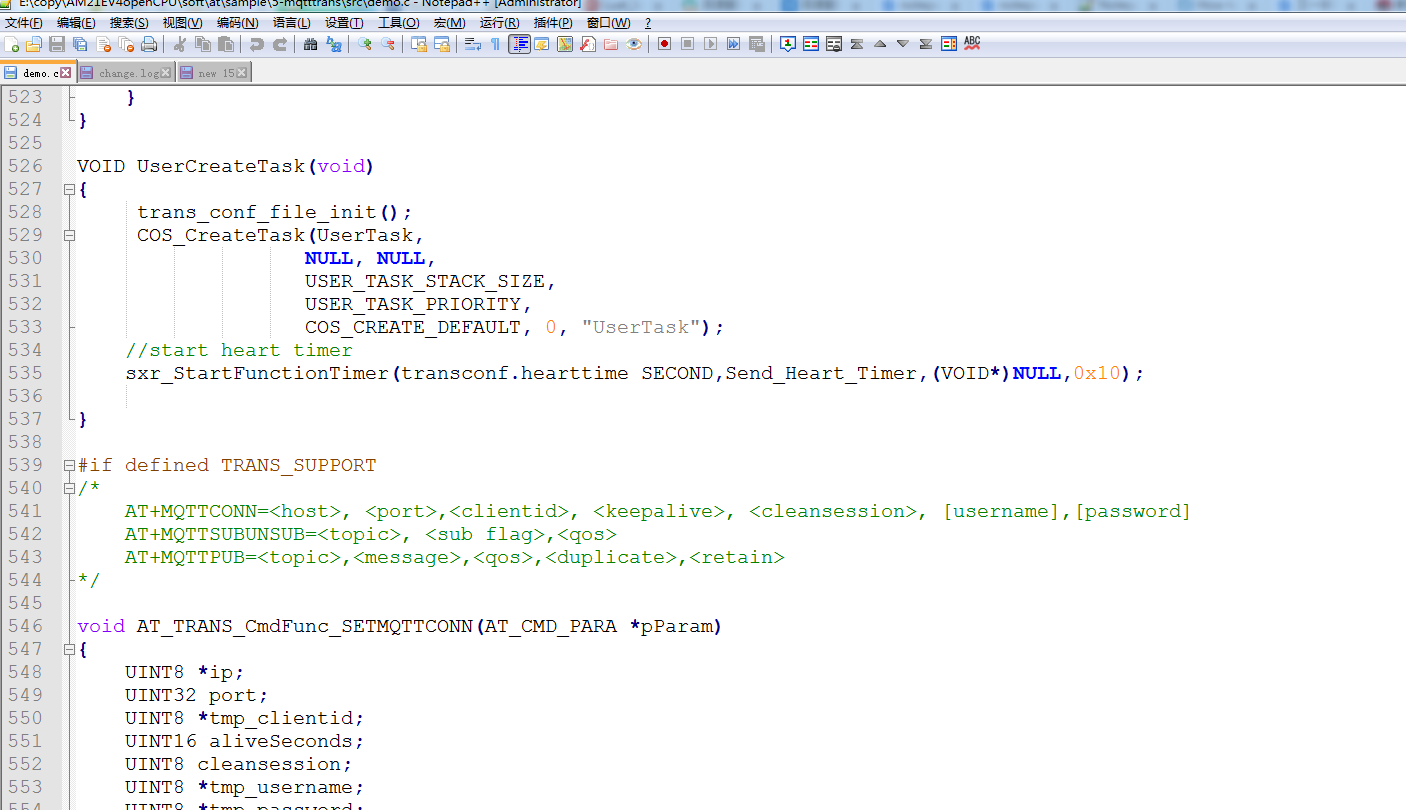Click the Find and Replace toolbar icon

tap(334, 44)
